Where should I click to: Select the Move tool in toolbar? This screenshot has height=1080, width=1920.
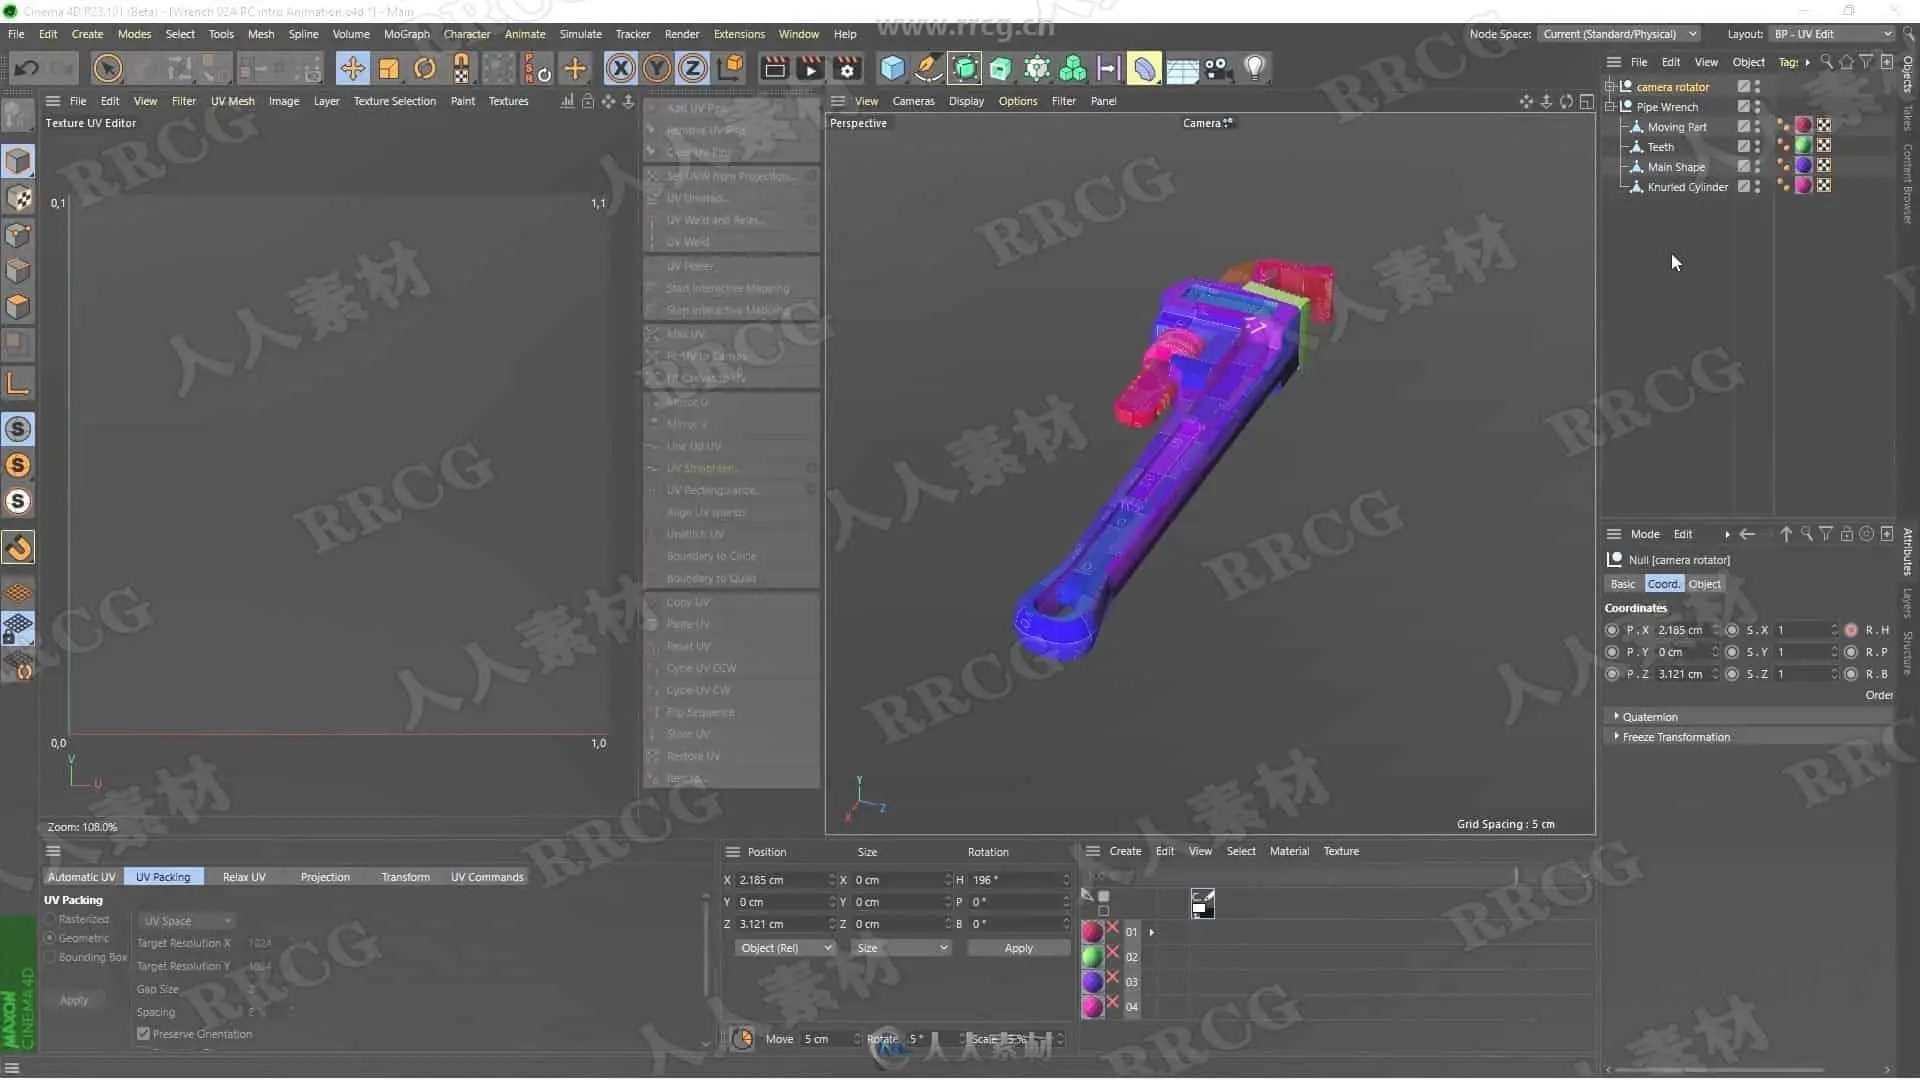(352, 68)
